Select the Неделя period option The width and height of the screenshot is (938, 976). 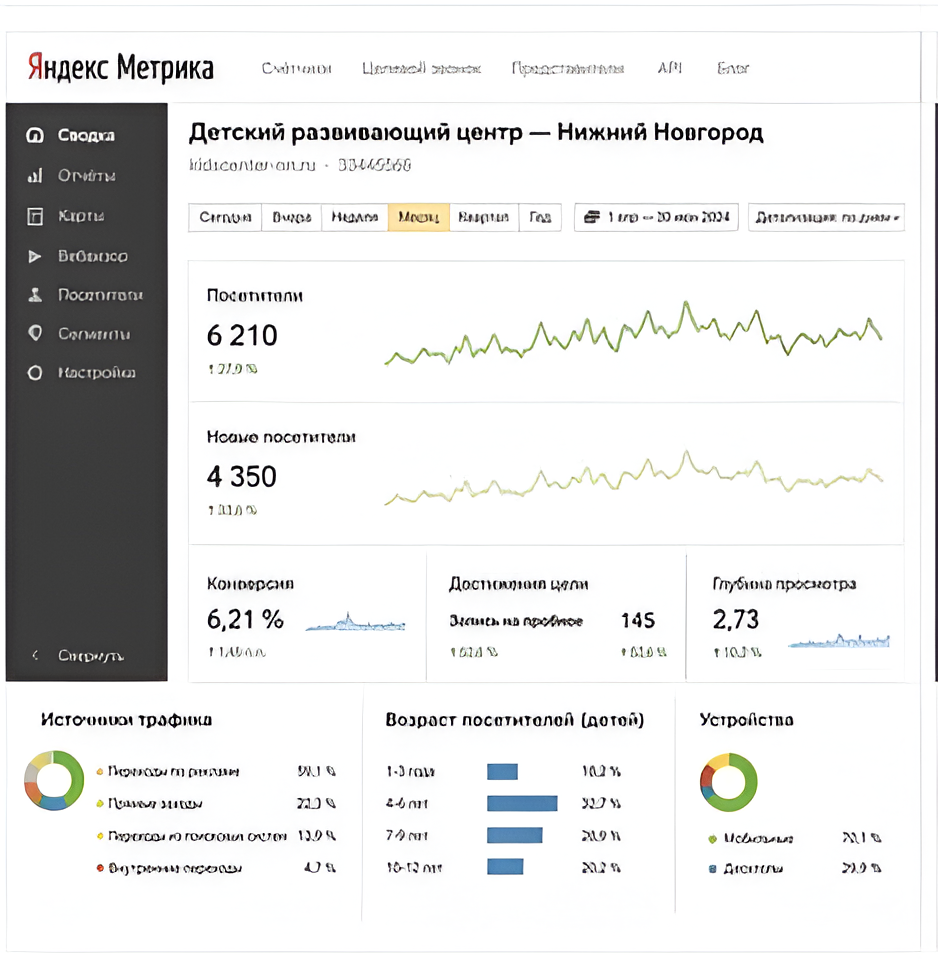[x=354, y=217]
